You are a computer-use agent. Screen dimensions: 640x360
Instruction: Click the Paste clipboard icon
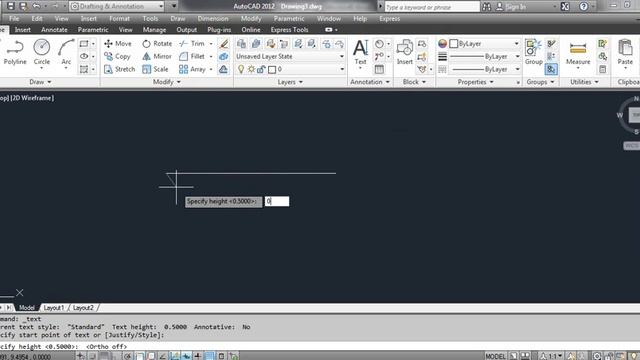coord(625,52)
